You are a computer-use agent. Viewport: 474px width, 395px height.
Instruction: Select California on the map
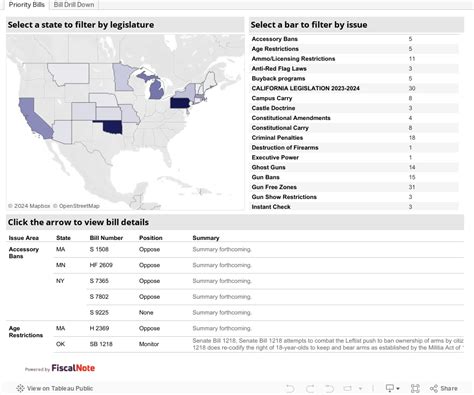click(34, 119)
